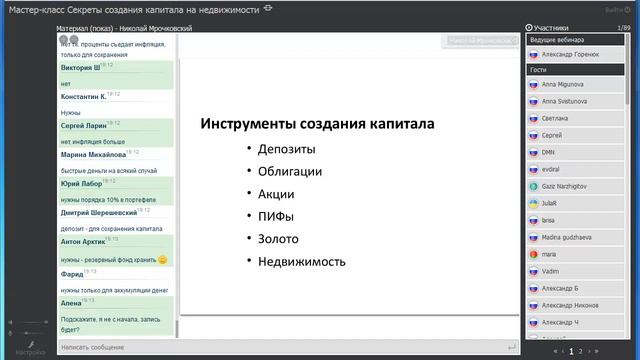Click the participants list scrollbar
This screenshot has height=360, width=640.
click(628, 69)
